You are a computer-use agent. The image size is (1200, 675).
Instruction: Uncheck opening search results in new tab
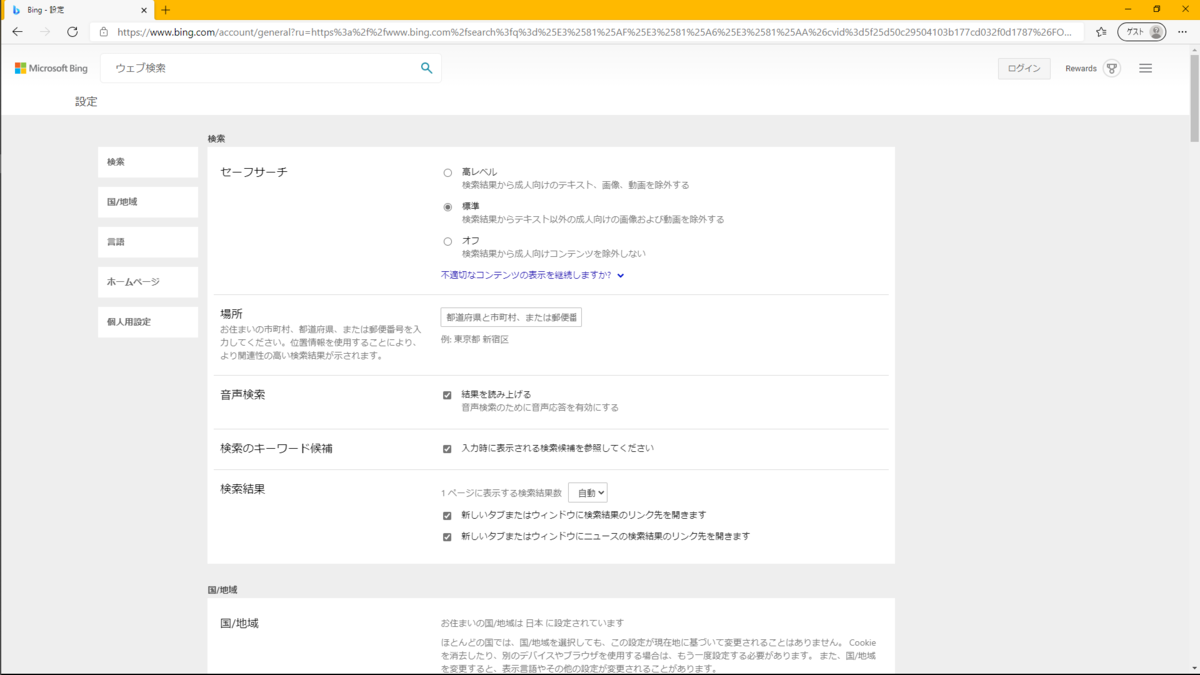pyautogui.click(x=448, y=514)
